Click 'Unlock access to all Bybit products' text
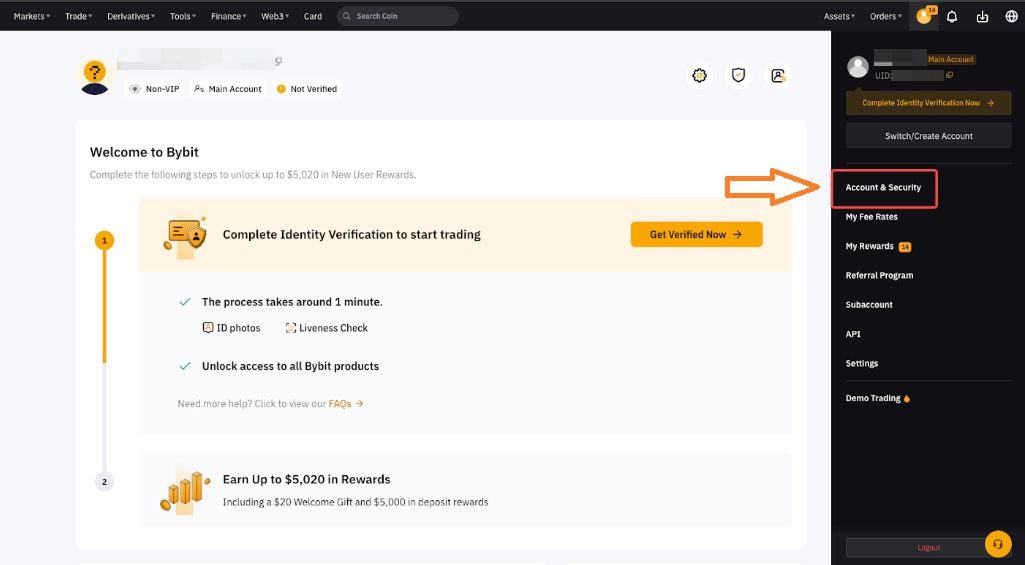 coord(290,366)
